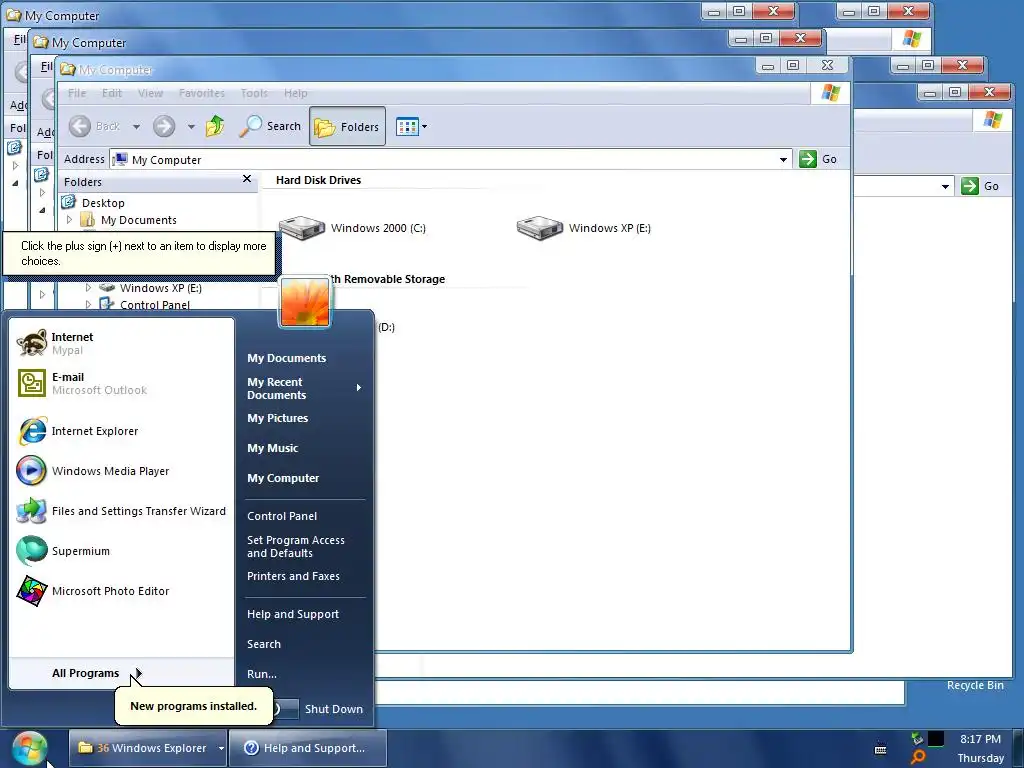
Task: Open Windows 2000 (C:) drive
Action: [x=352, y=228]
